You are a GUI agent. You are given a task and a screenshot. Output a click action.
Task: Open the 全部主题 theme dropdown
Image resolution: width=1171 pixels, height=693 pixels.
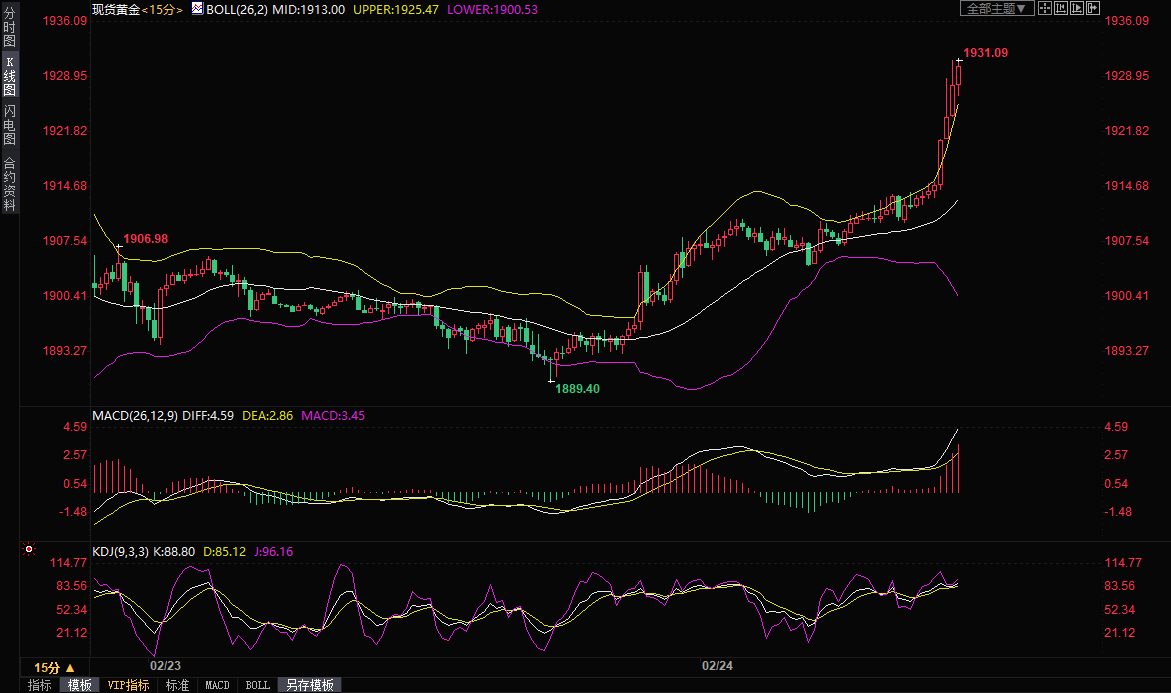[x=995, y=8]
